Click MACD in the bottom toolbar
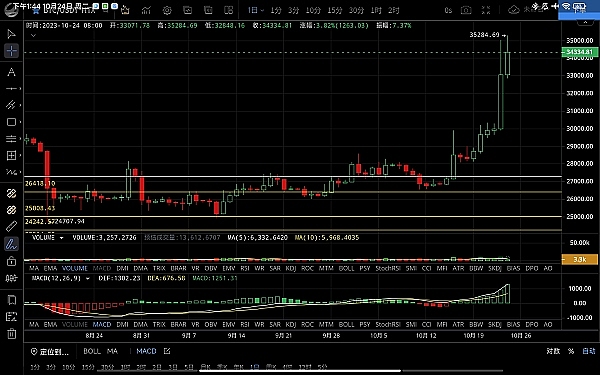The width and height of the screenshot is (600, 375). [146, 351]
